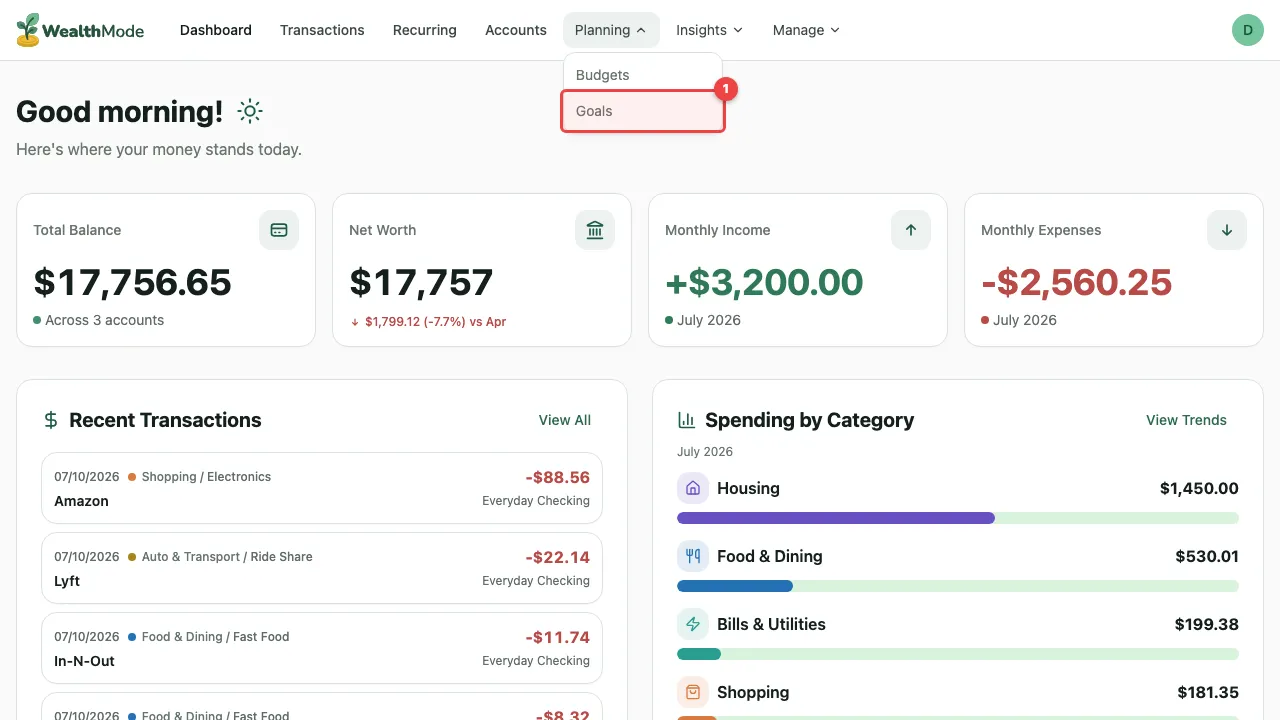Click the $199.38 Bills & Utilities amount

tap(1207, 624)
